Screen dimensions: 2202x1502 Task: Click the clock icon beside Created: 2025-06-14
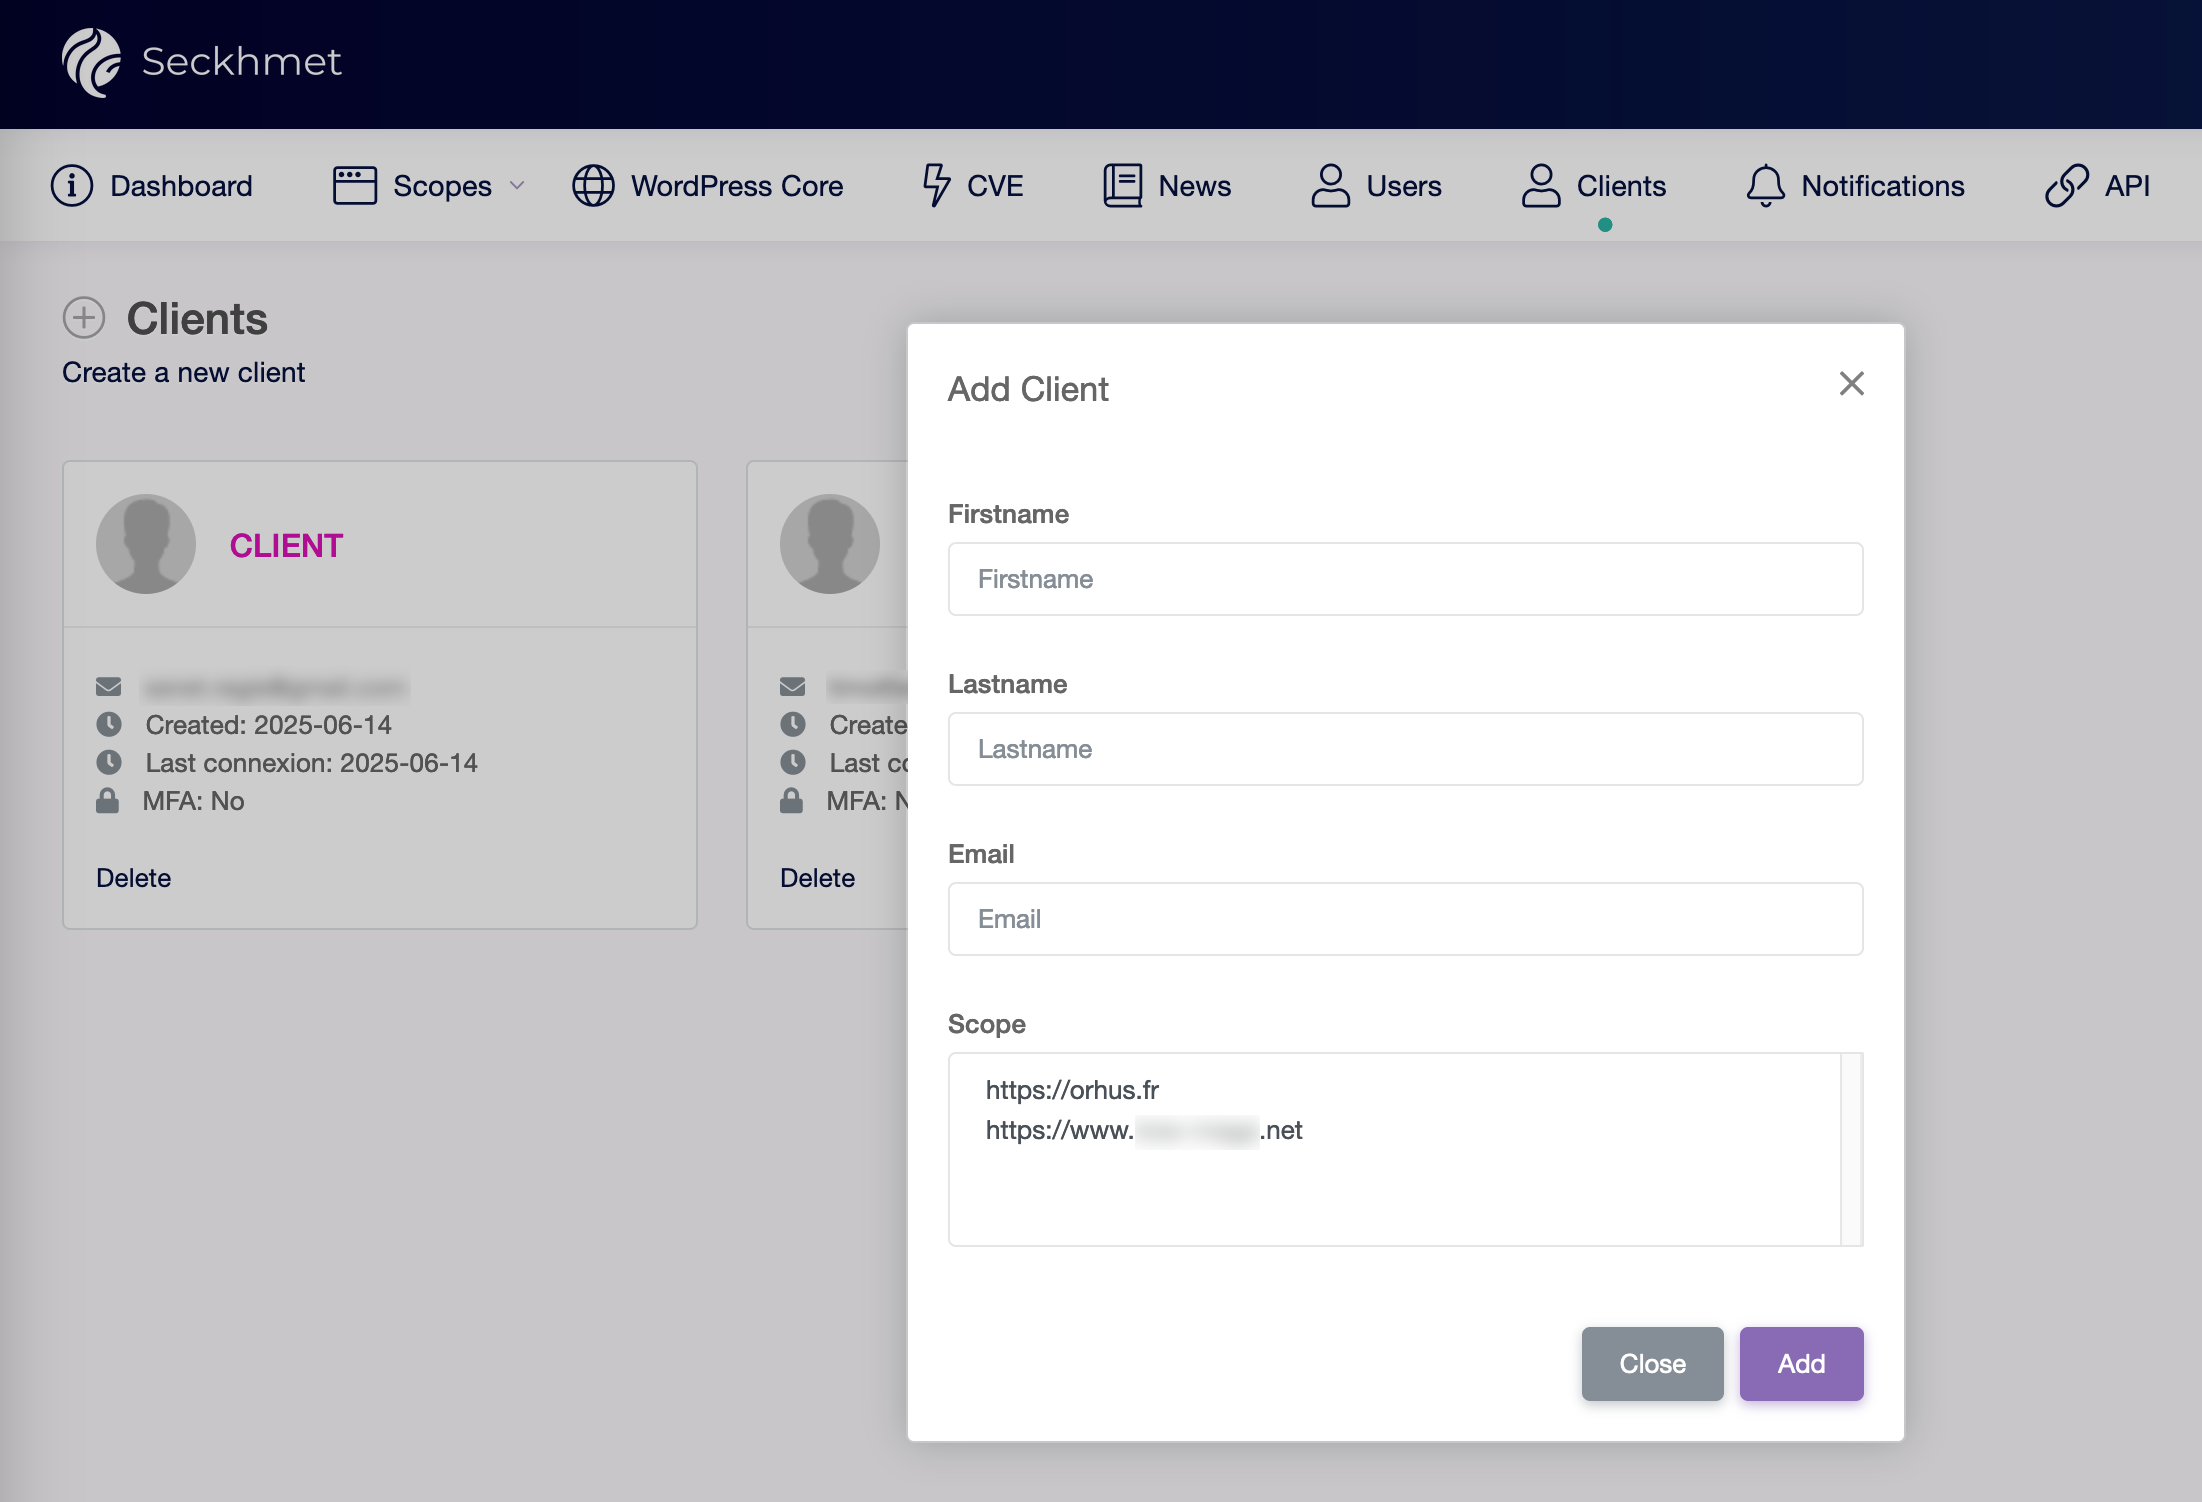click(108, 724)
